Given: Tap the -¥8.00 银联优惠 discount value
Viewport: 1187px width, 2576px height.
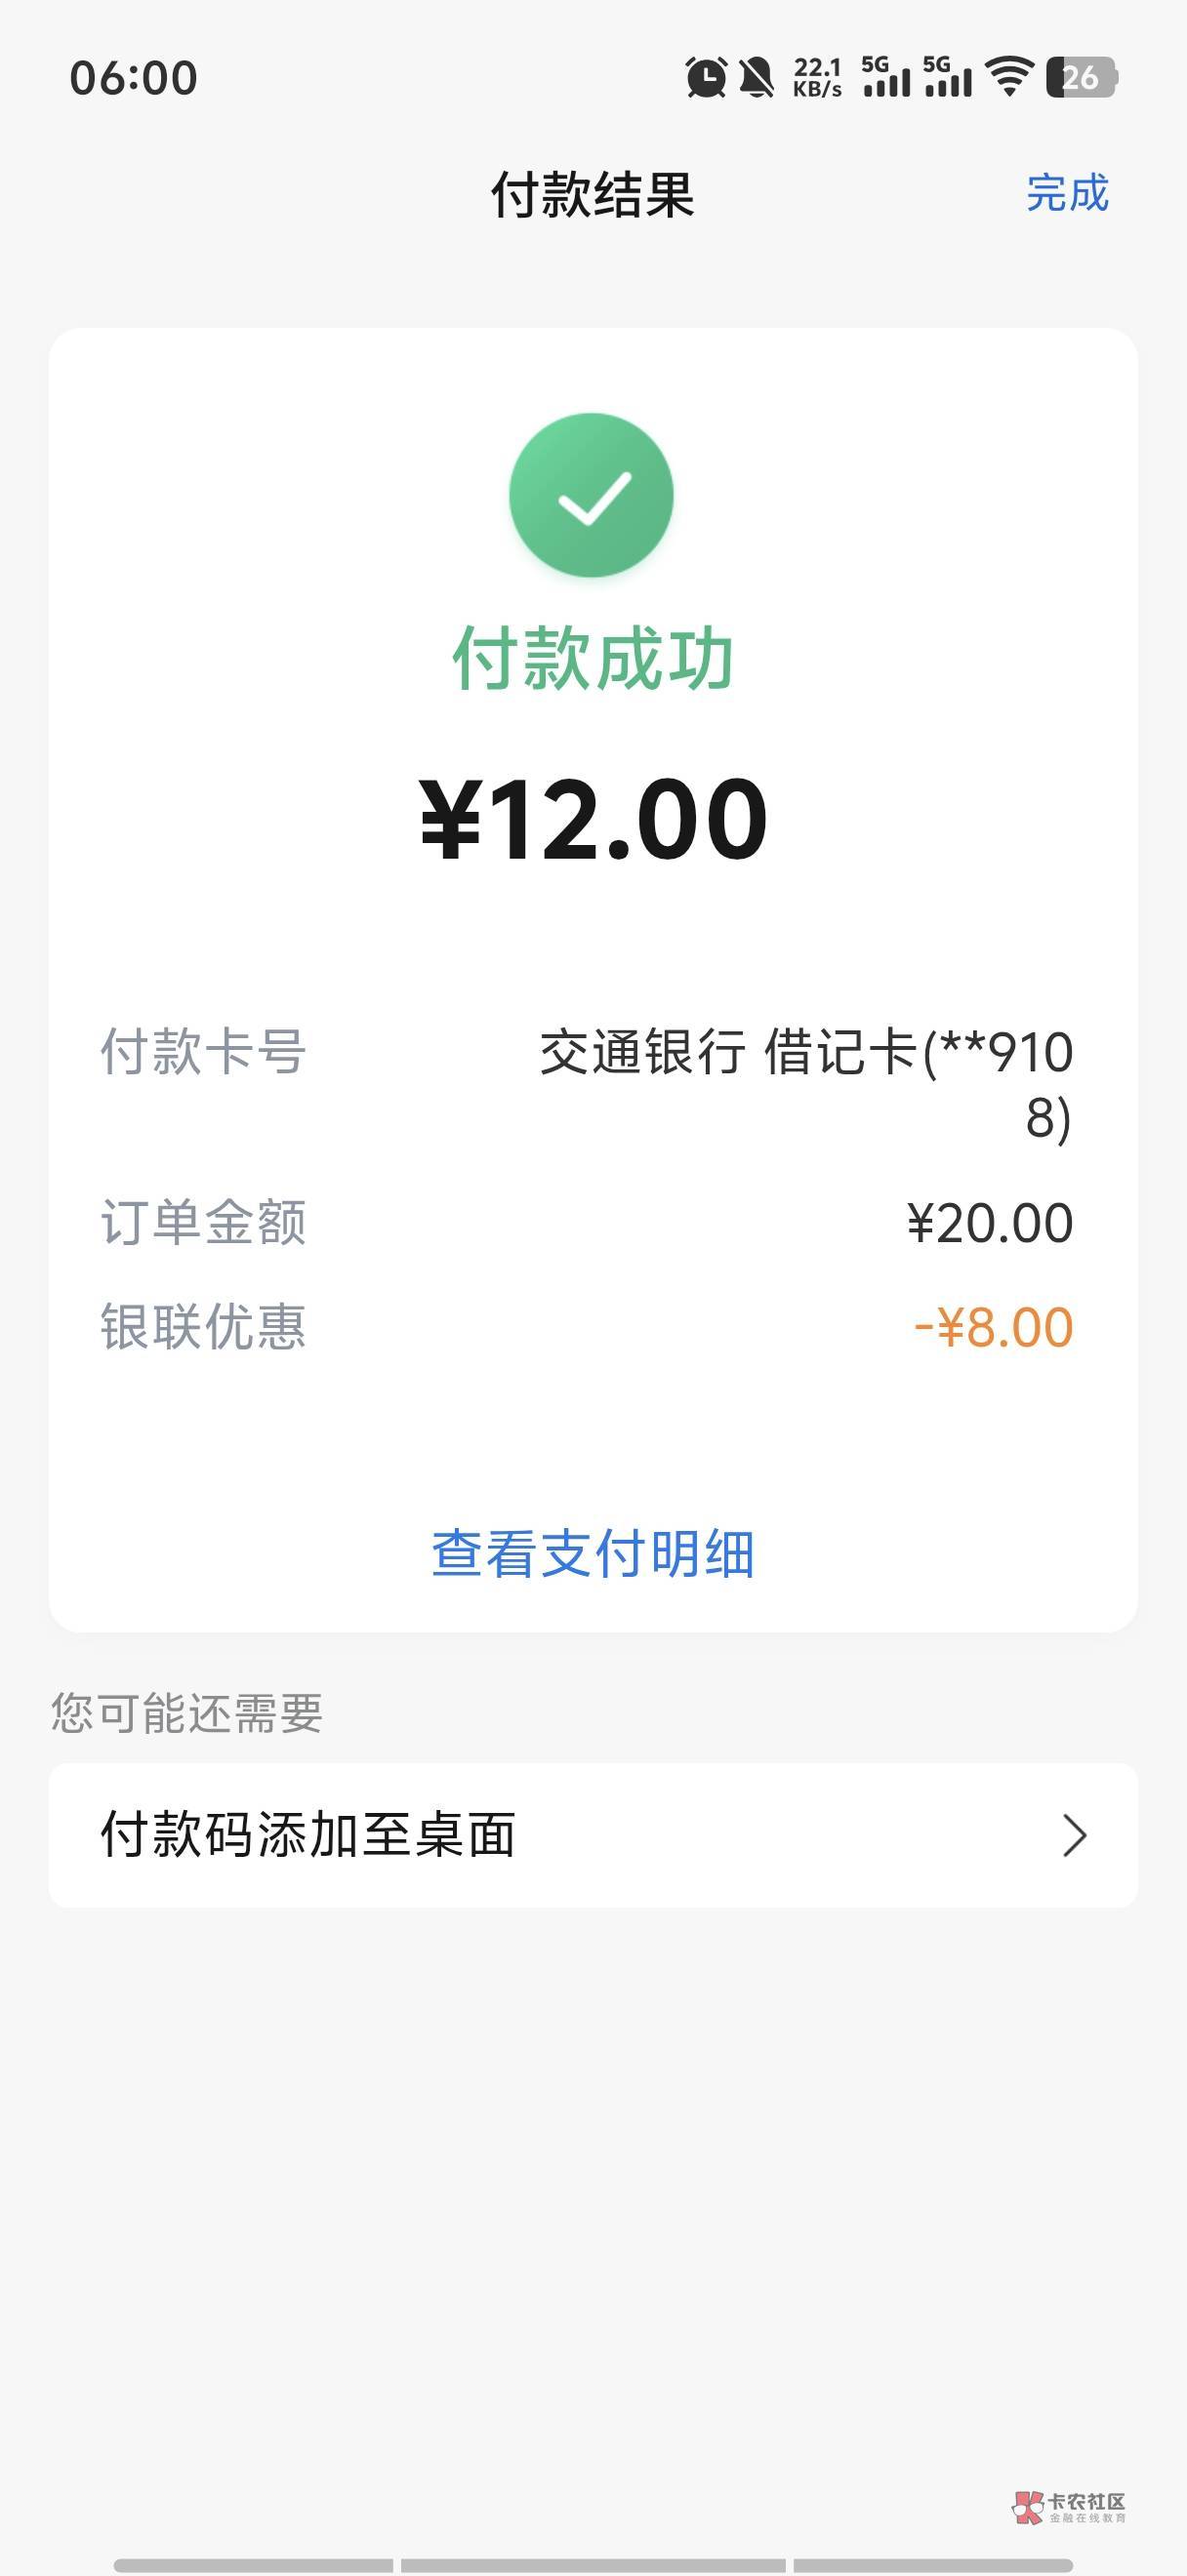Looking at the screenshot, I should pyautogui.click(x=993, y=1327).
